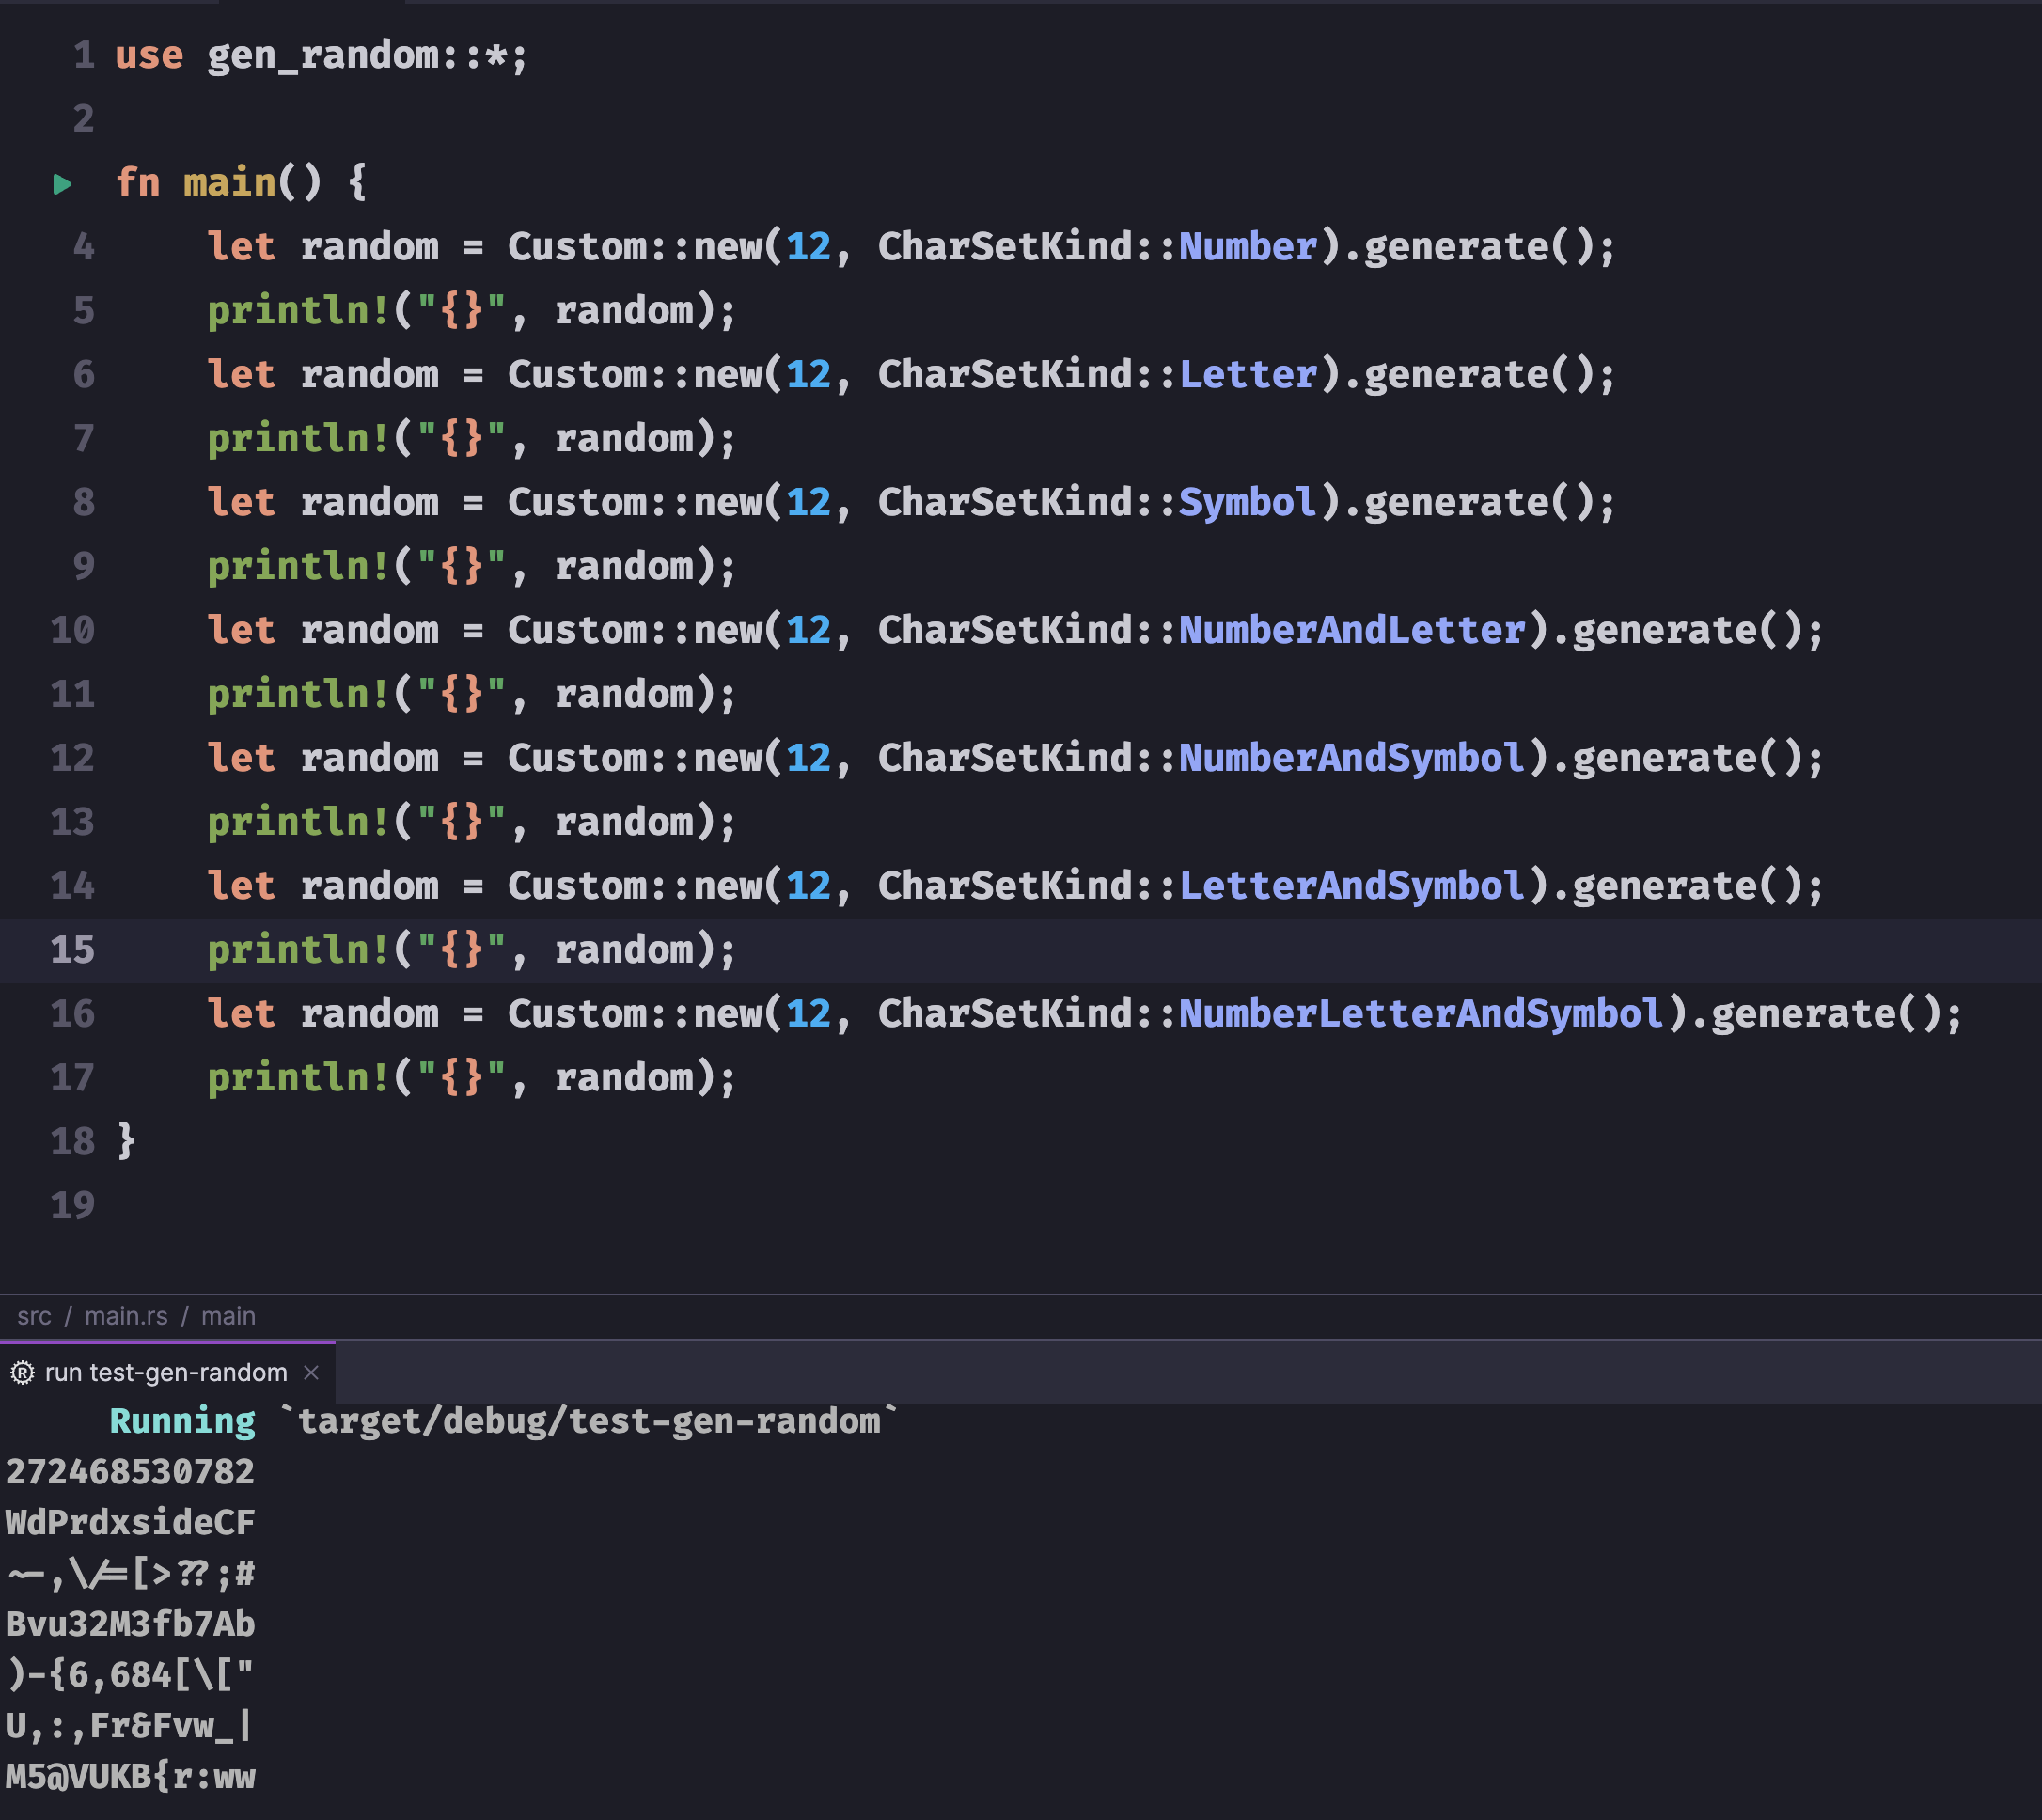
Task: Click println! macro on line 15
Action: point(298,951)
